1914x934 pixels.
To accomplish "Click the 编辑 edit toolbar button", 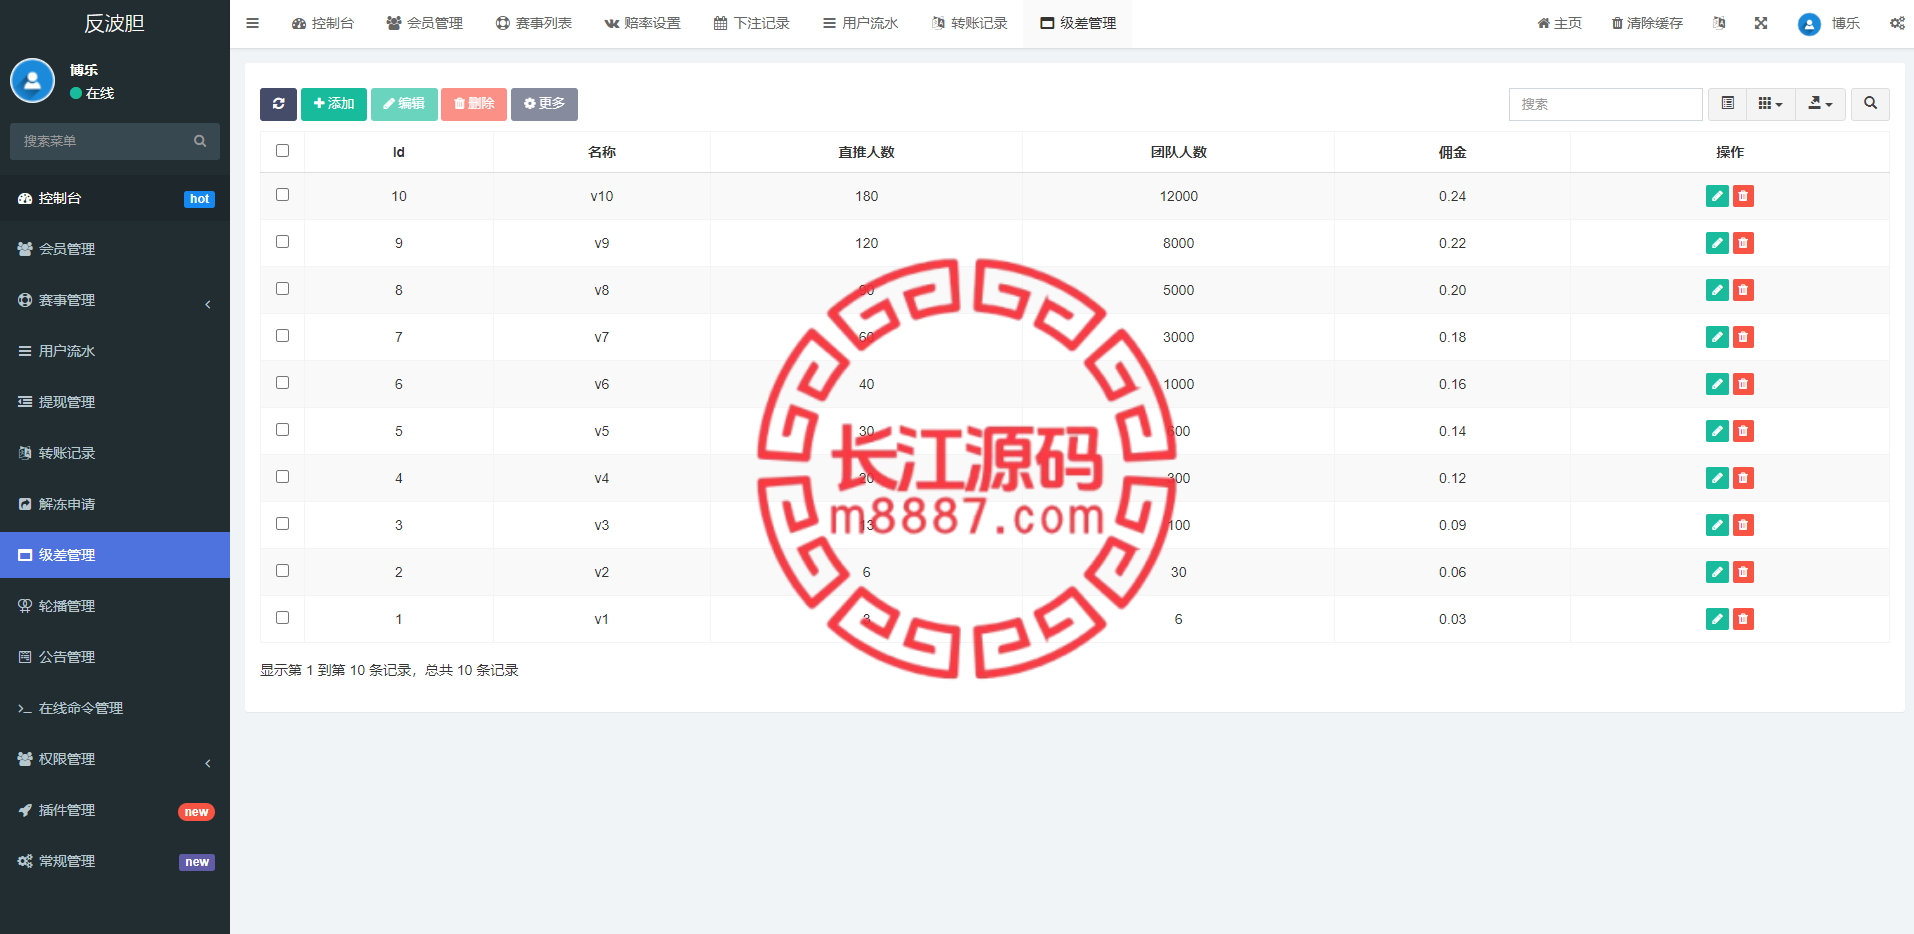I will 404,104.
